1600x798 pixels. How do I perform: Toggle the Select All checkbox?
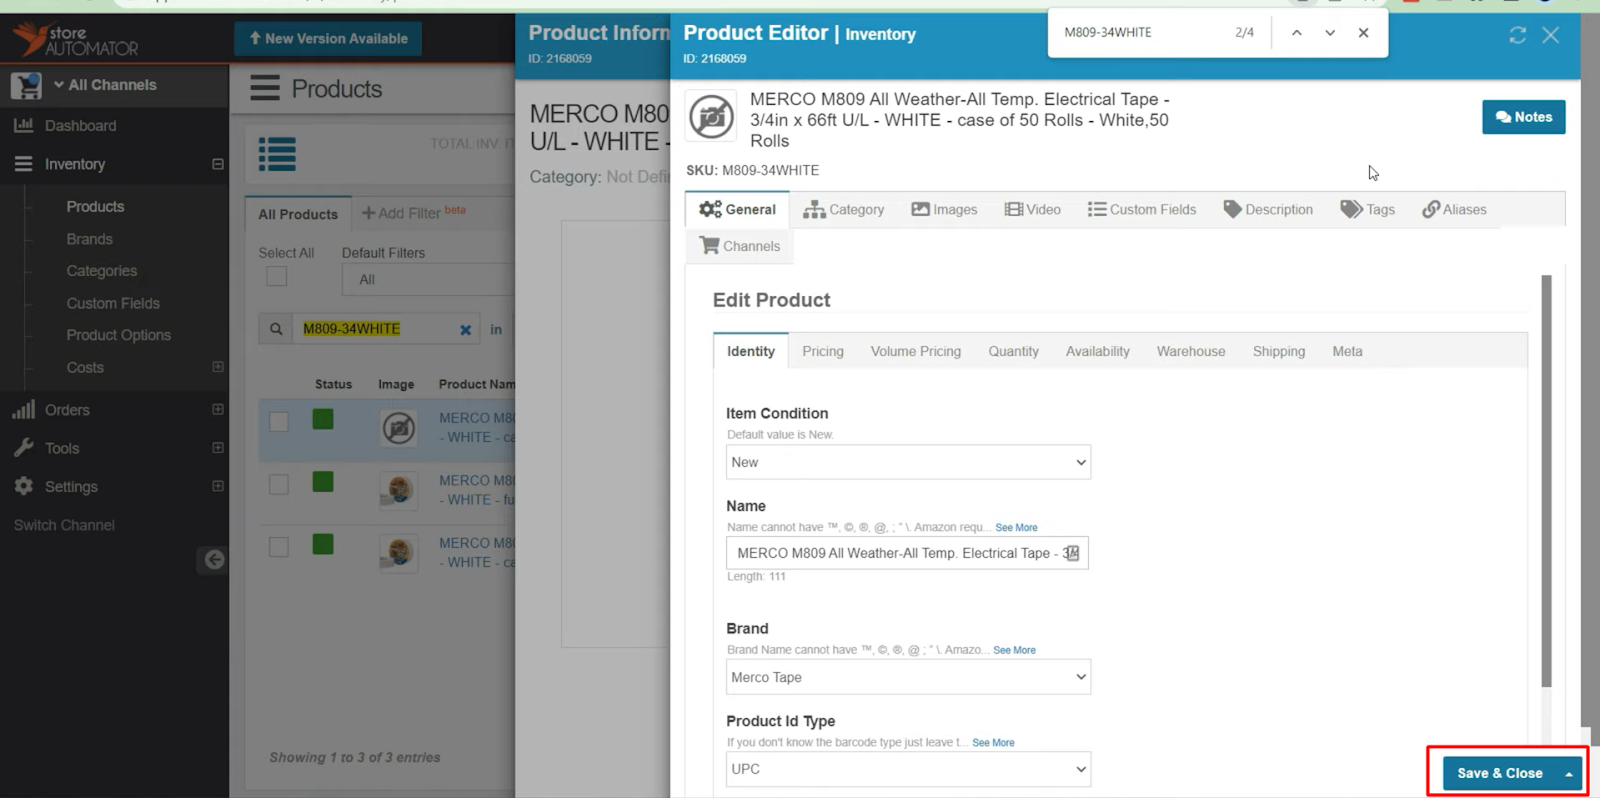coord(277,277)
